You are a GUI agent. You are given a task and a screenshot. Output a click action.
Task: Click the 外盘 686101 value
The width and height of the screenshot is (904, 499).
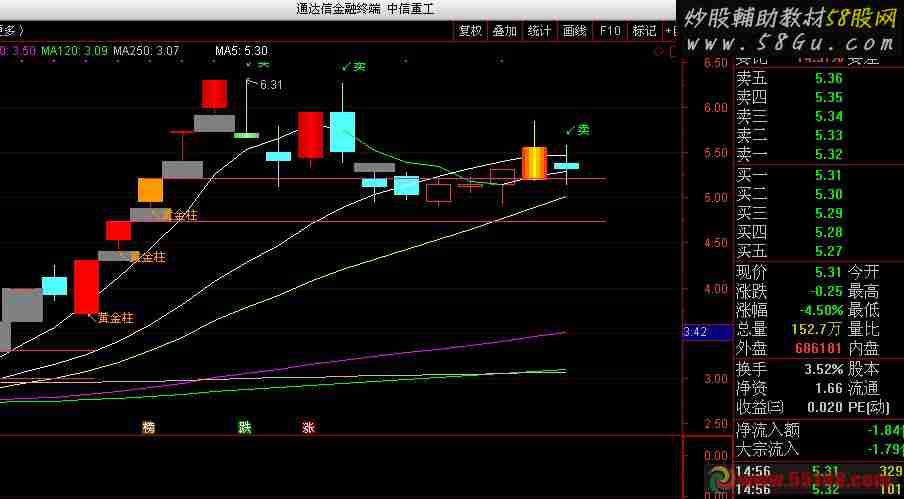click(x=819, y=349)
